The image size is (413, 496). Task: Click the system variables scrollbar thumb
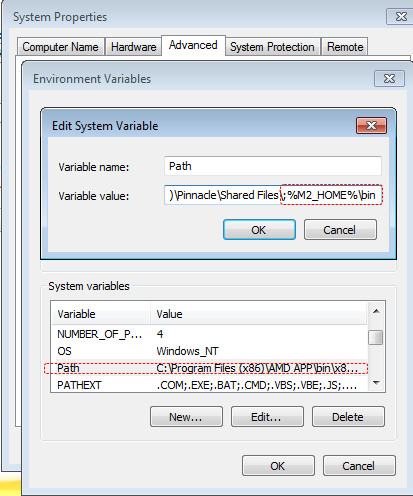376,337
